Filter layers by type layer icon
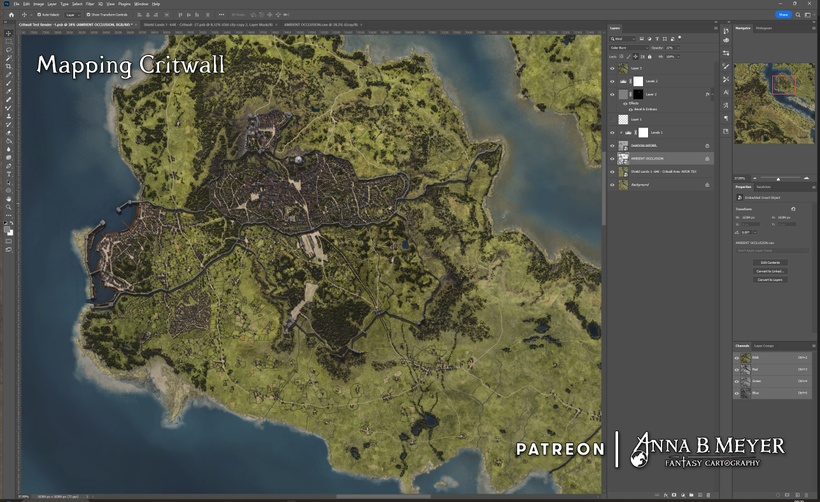Screen dimensions: 820x502 point(657,39)
